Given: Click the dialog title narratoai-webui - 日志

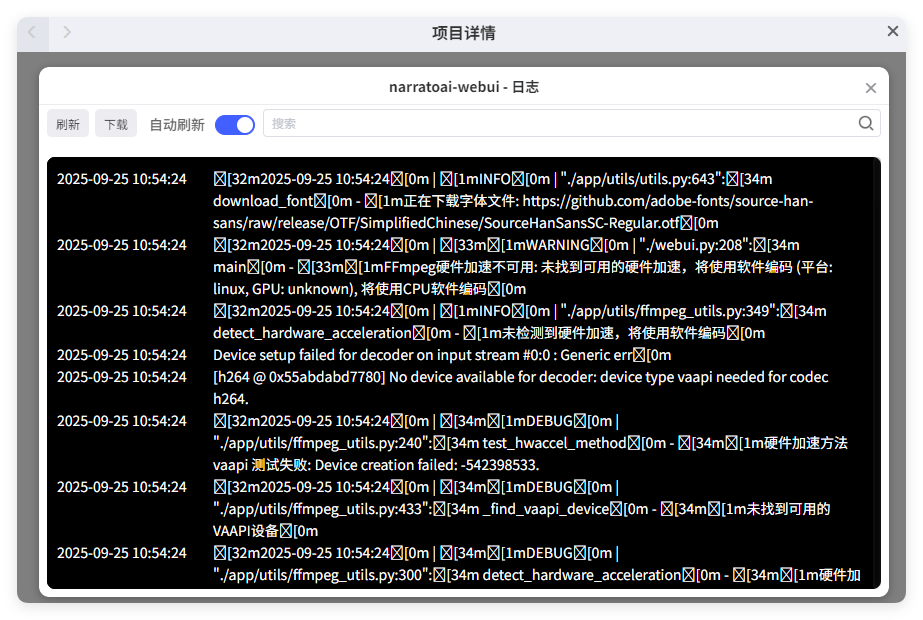Looking at the screenshot, I should click(463, 87).
